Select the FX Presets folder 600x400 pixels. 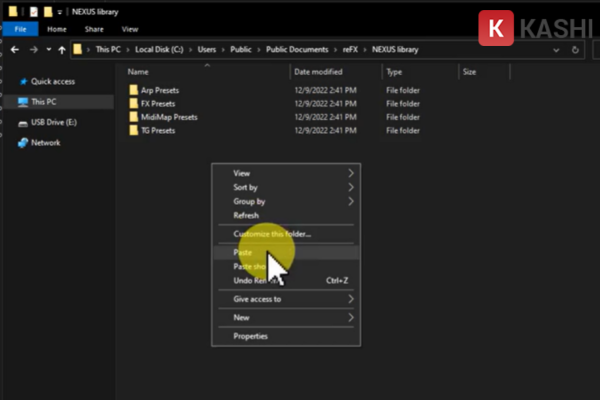160,104
